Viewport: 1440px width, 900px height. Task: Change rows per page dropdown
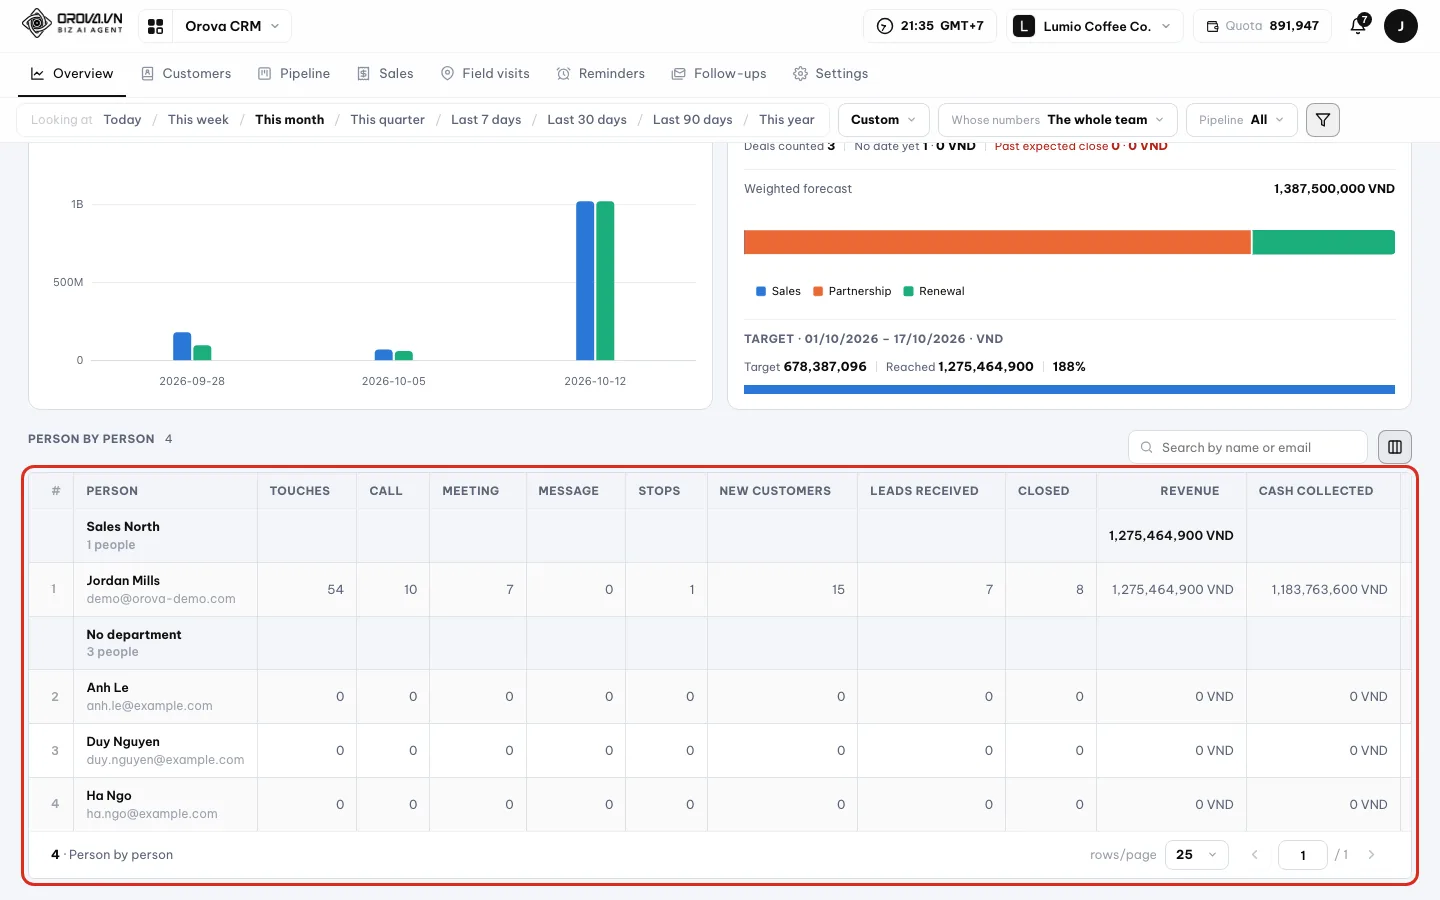[1197, 855]
